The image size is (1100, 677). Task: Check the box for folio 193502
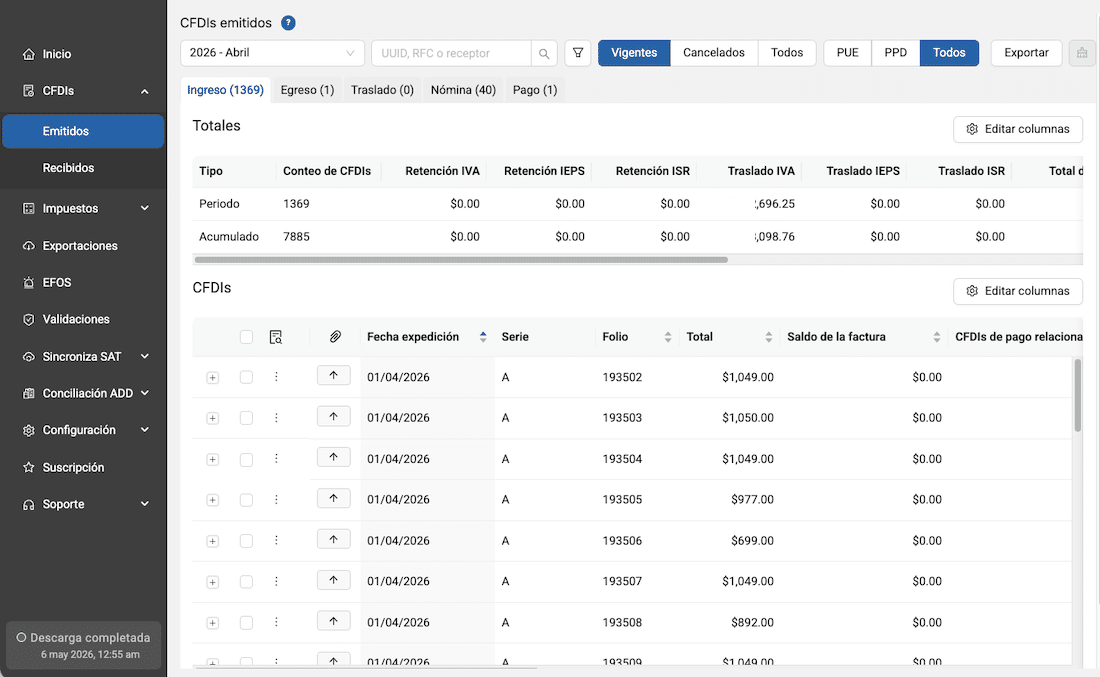246,377
